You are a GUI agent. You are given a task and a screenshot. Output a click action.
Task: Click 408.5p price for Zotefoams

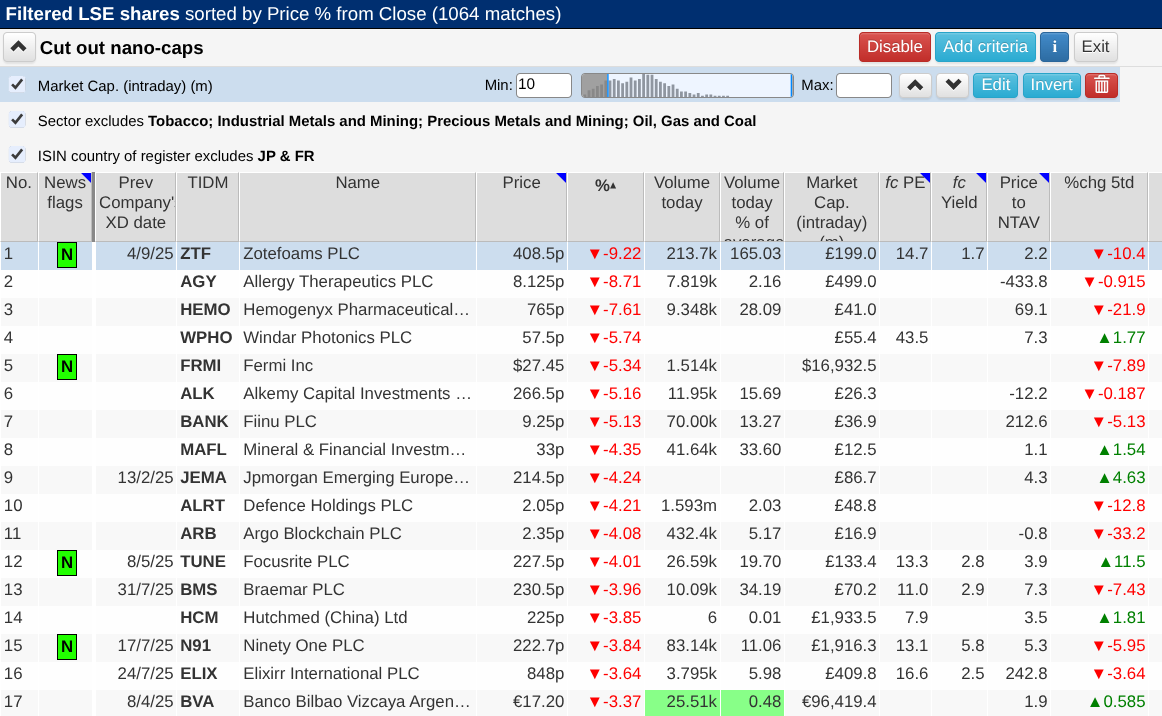(538, 253)
